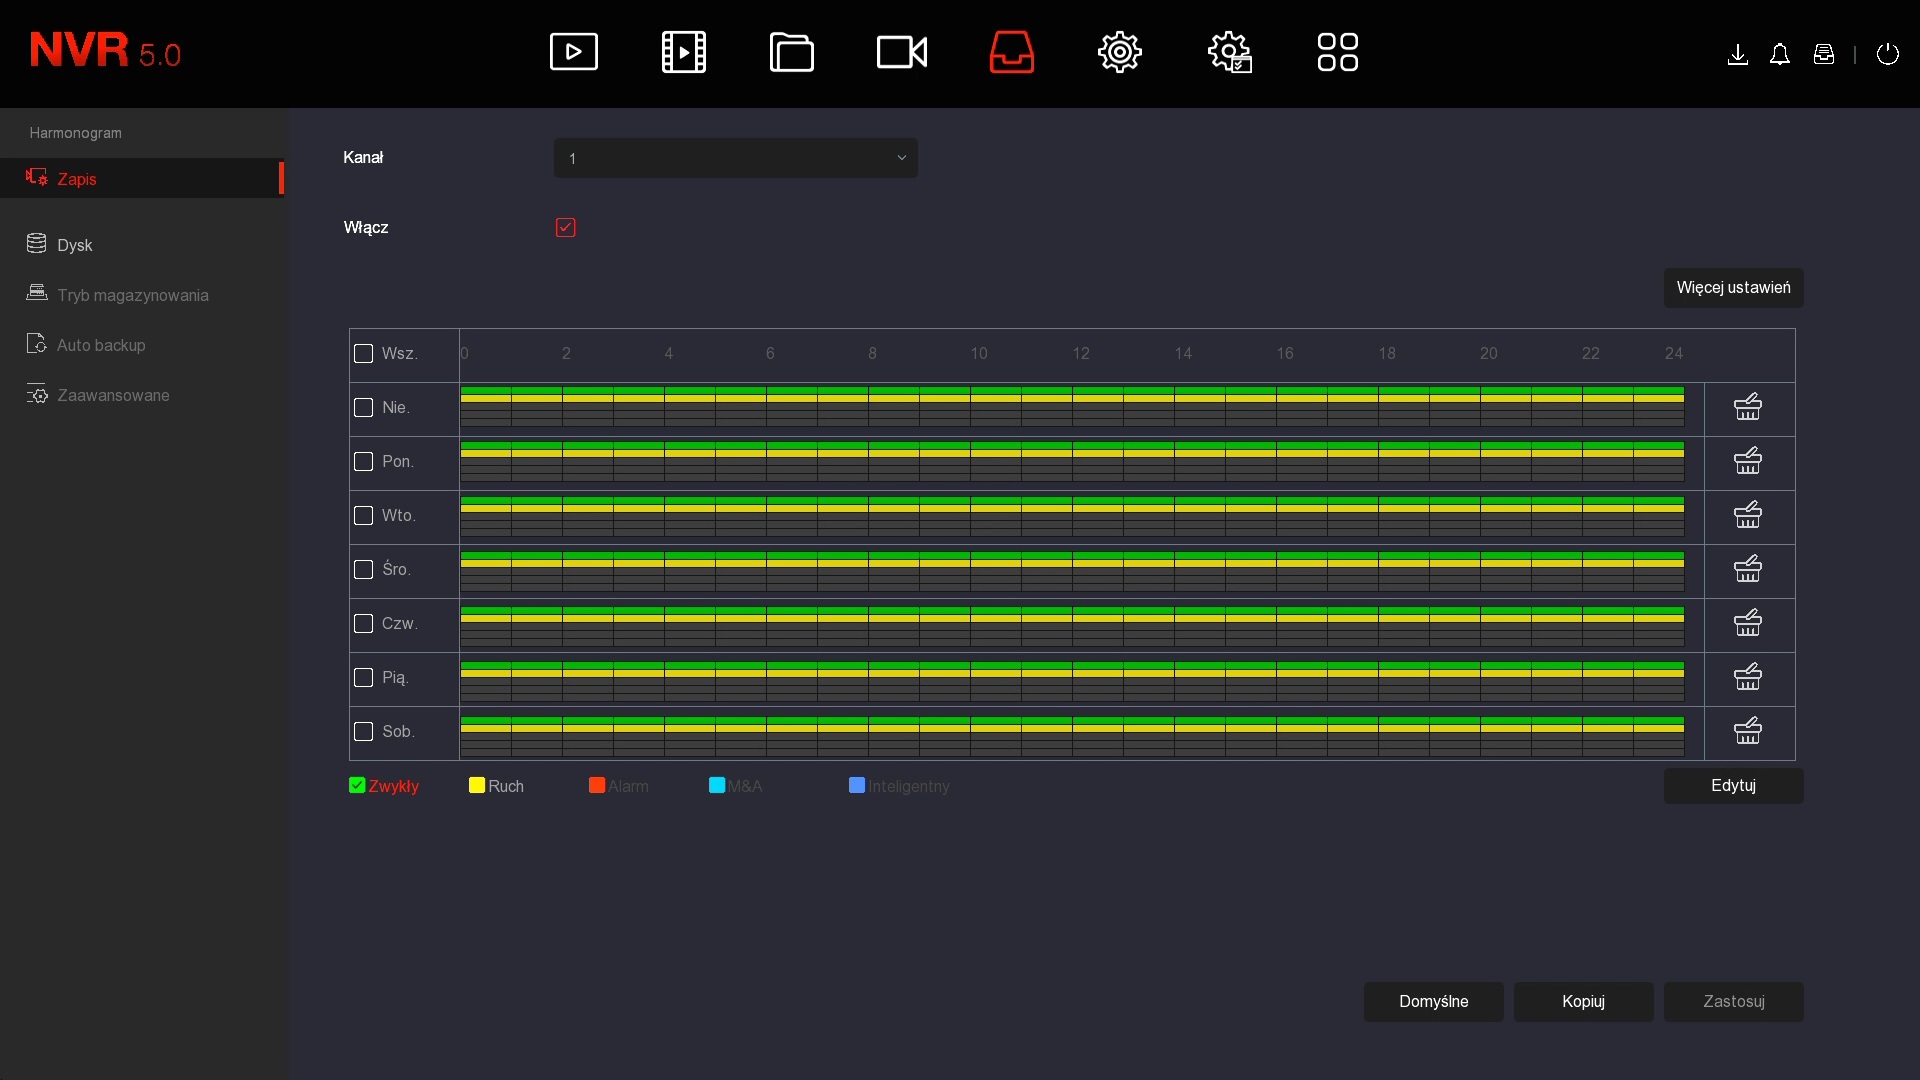Open the notifications bell icon

tap(1780, 55)
